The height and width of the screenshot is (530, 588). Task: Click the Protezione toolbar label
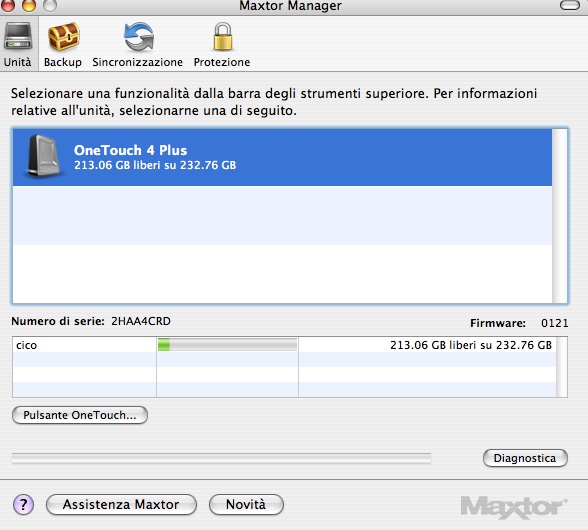222,62
